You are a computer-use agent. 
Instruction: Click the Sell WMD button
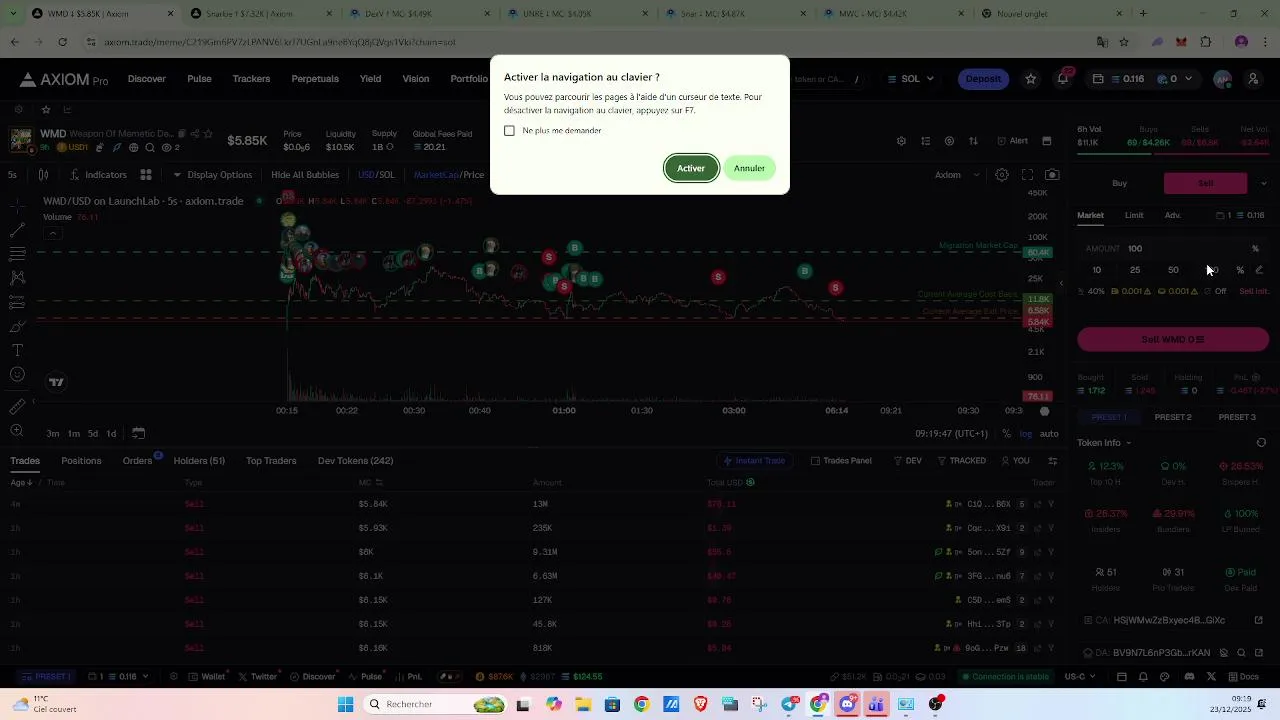coord(1173,339)
